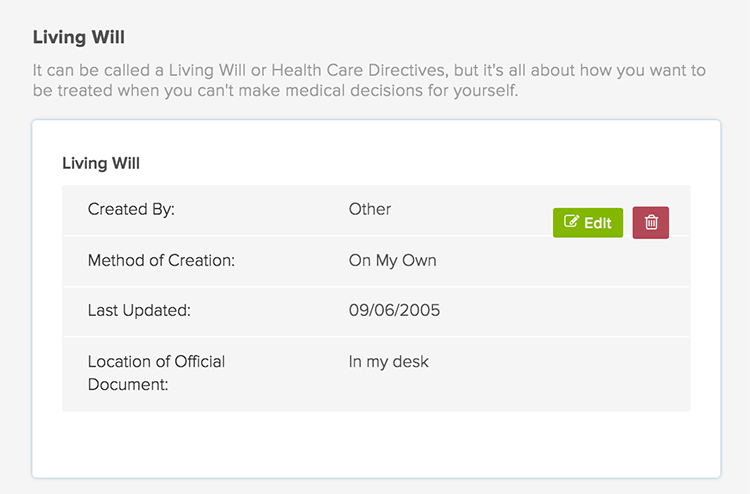Screen dimensions: 750x494
Task: Select the In my desk value
Action: (388, 362)
